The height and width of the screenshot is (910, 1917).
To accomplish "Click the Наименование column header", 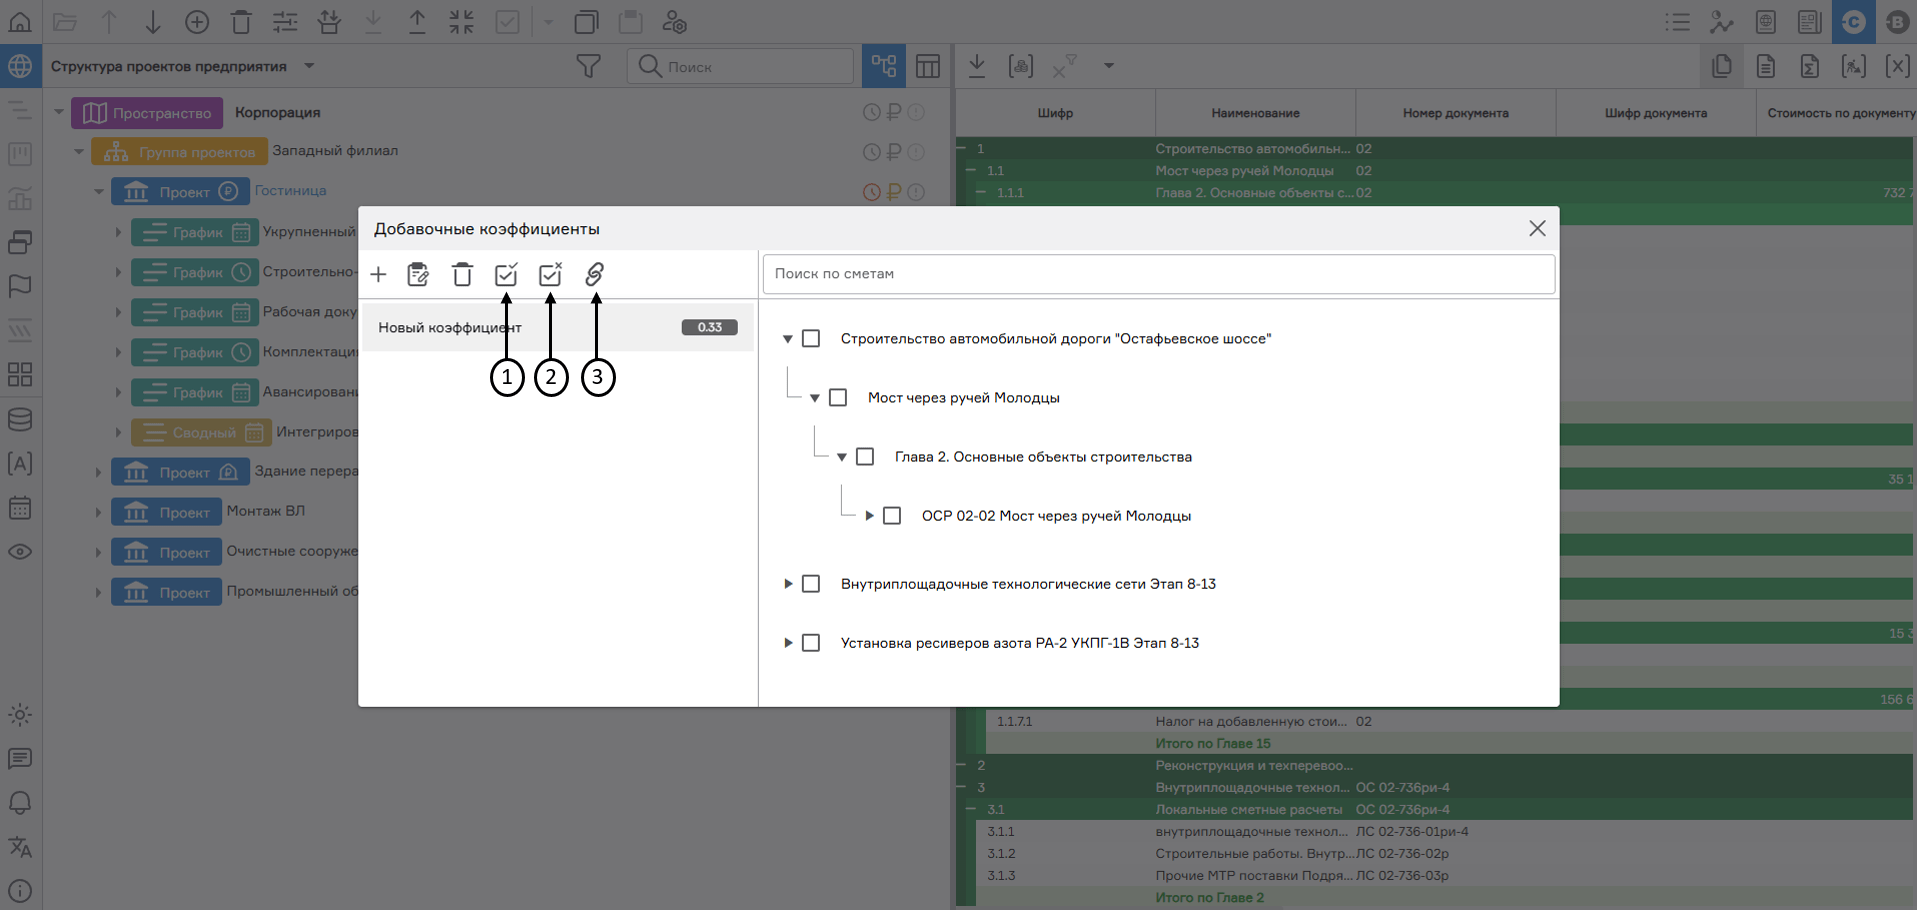I will [1255, 113].
